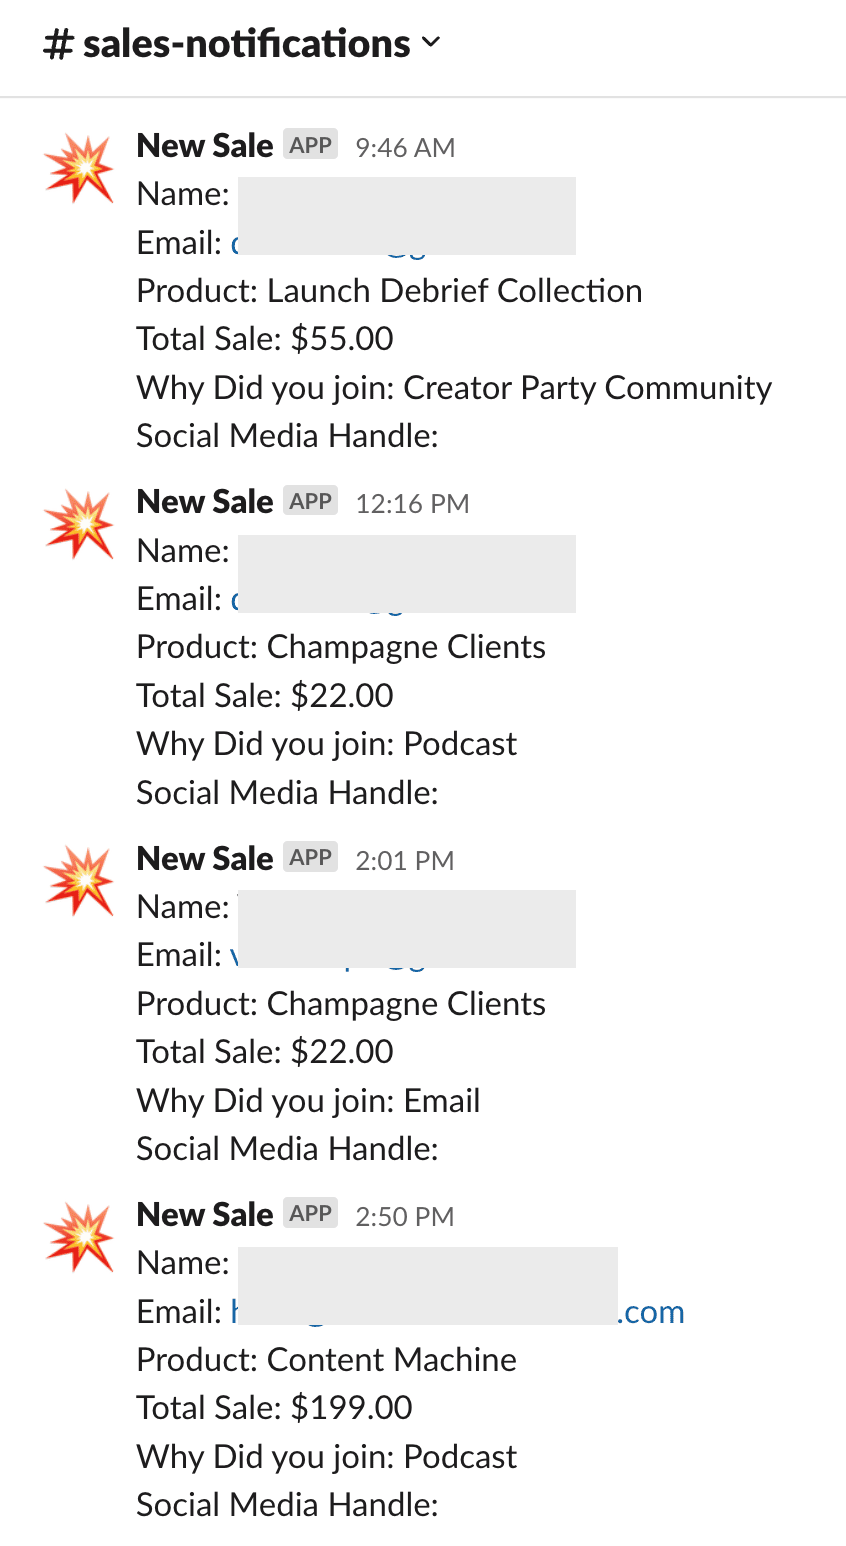
Task: Click the APP badge on 2:50 PM message
Action: [x=310, y=1214]
